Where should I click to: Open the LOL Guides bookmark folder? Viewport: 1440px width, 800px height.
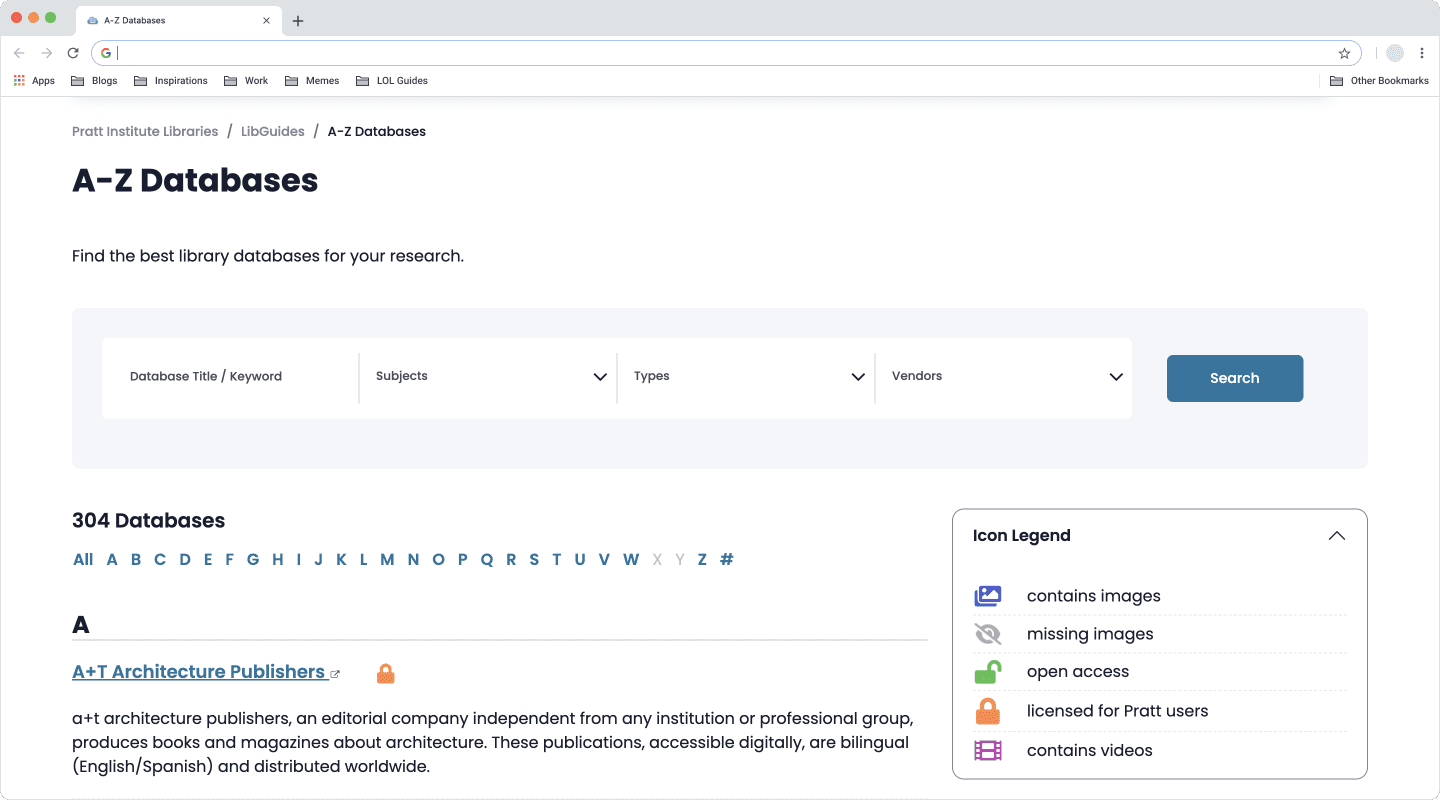pos(391,81)
